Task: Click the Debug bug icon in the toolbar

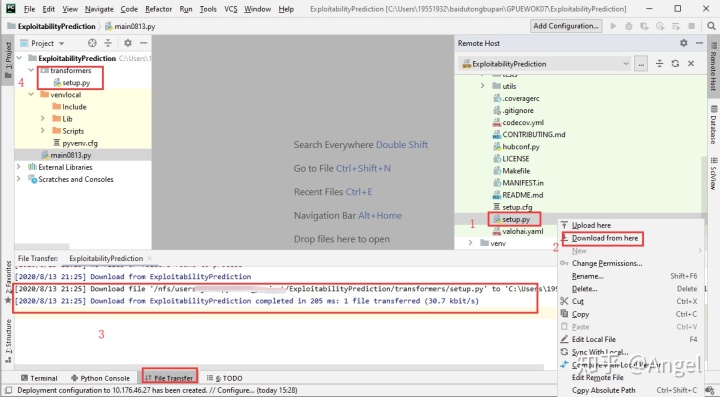Action: 629,26
